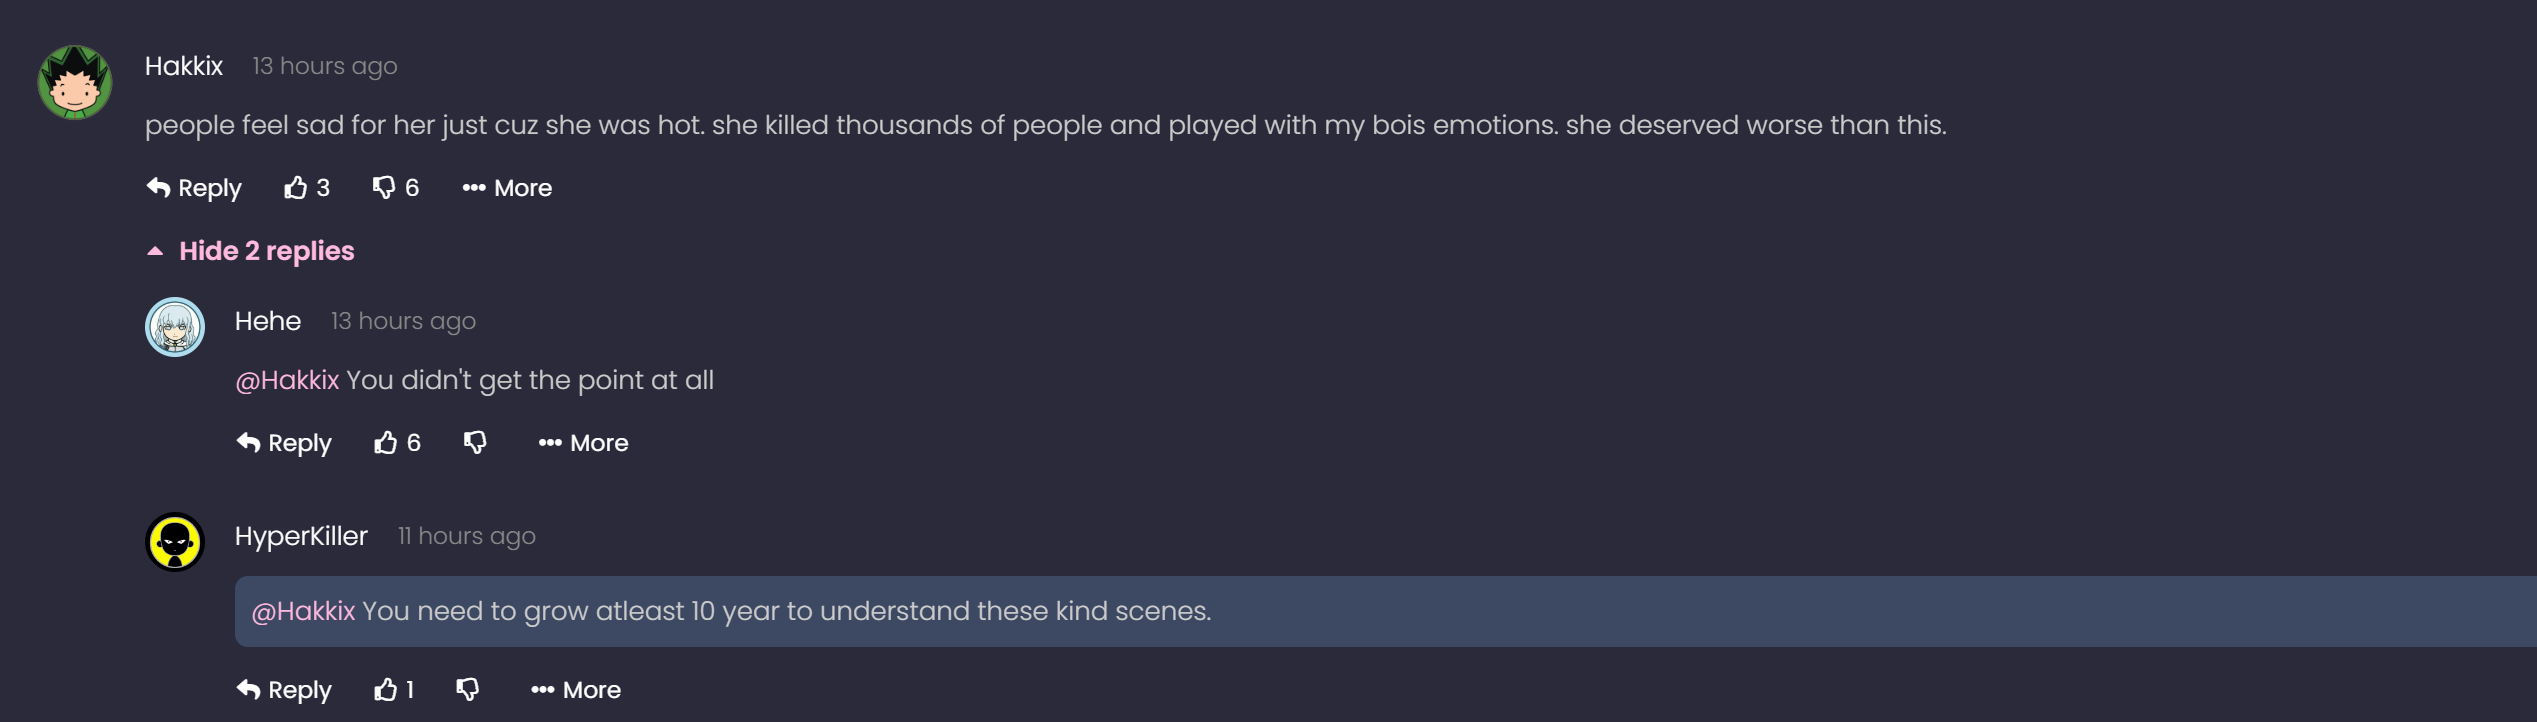Open More options on Hehe's reply
Screen dimensions: 2537x722
coord(583,443)
